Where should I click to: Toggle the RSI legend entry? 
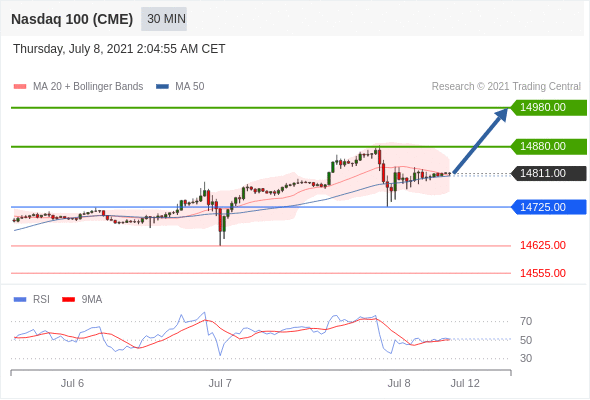click(x=32, y=300)
